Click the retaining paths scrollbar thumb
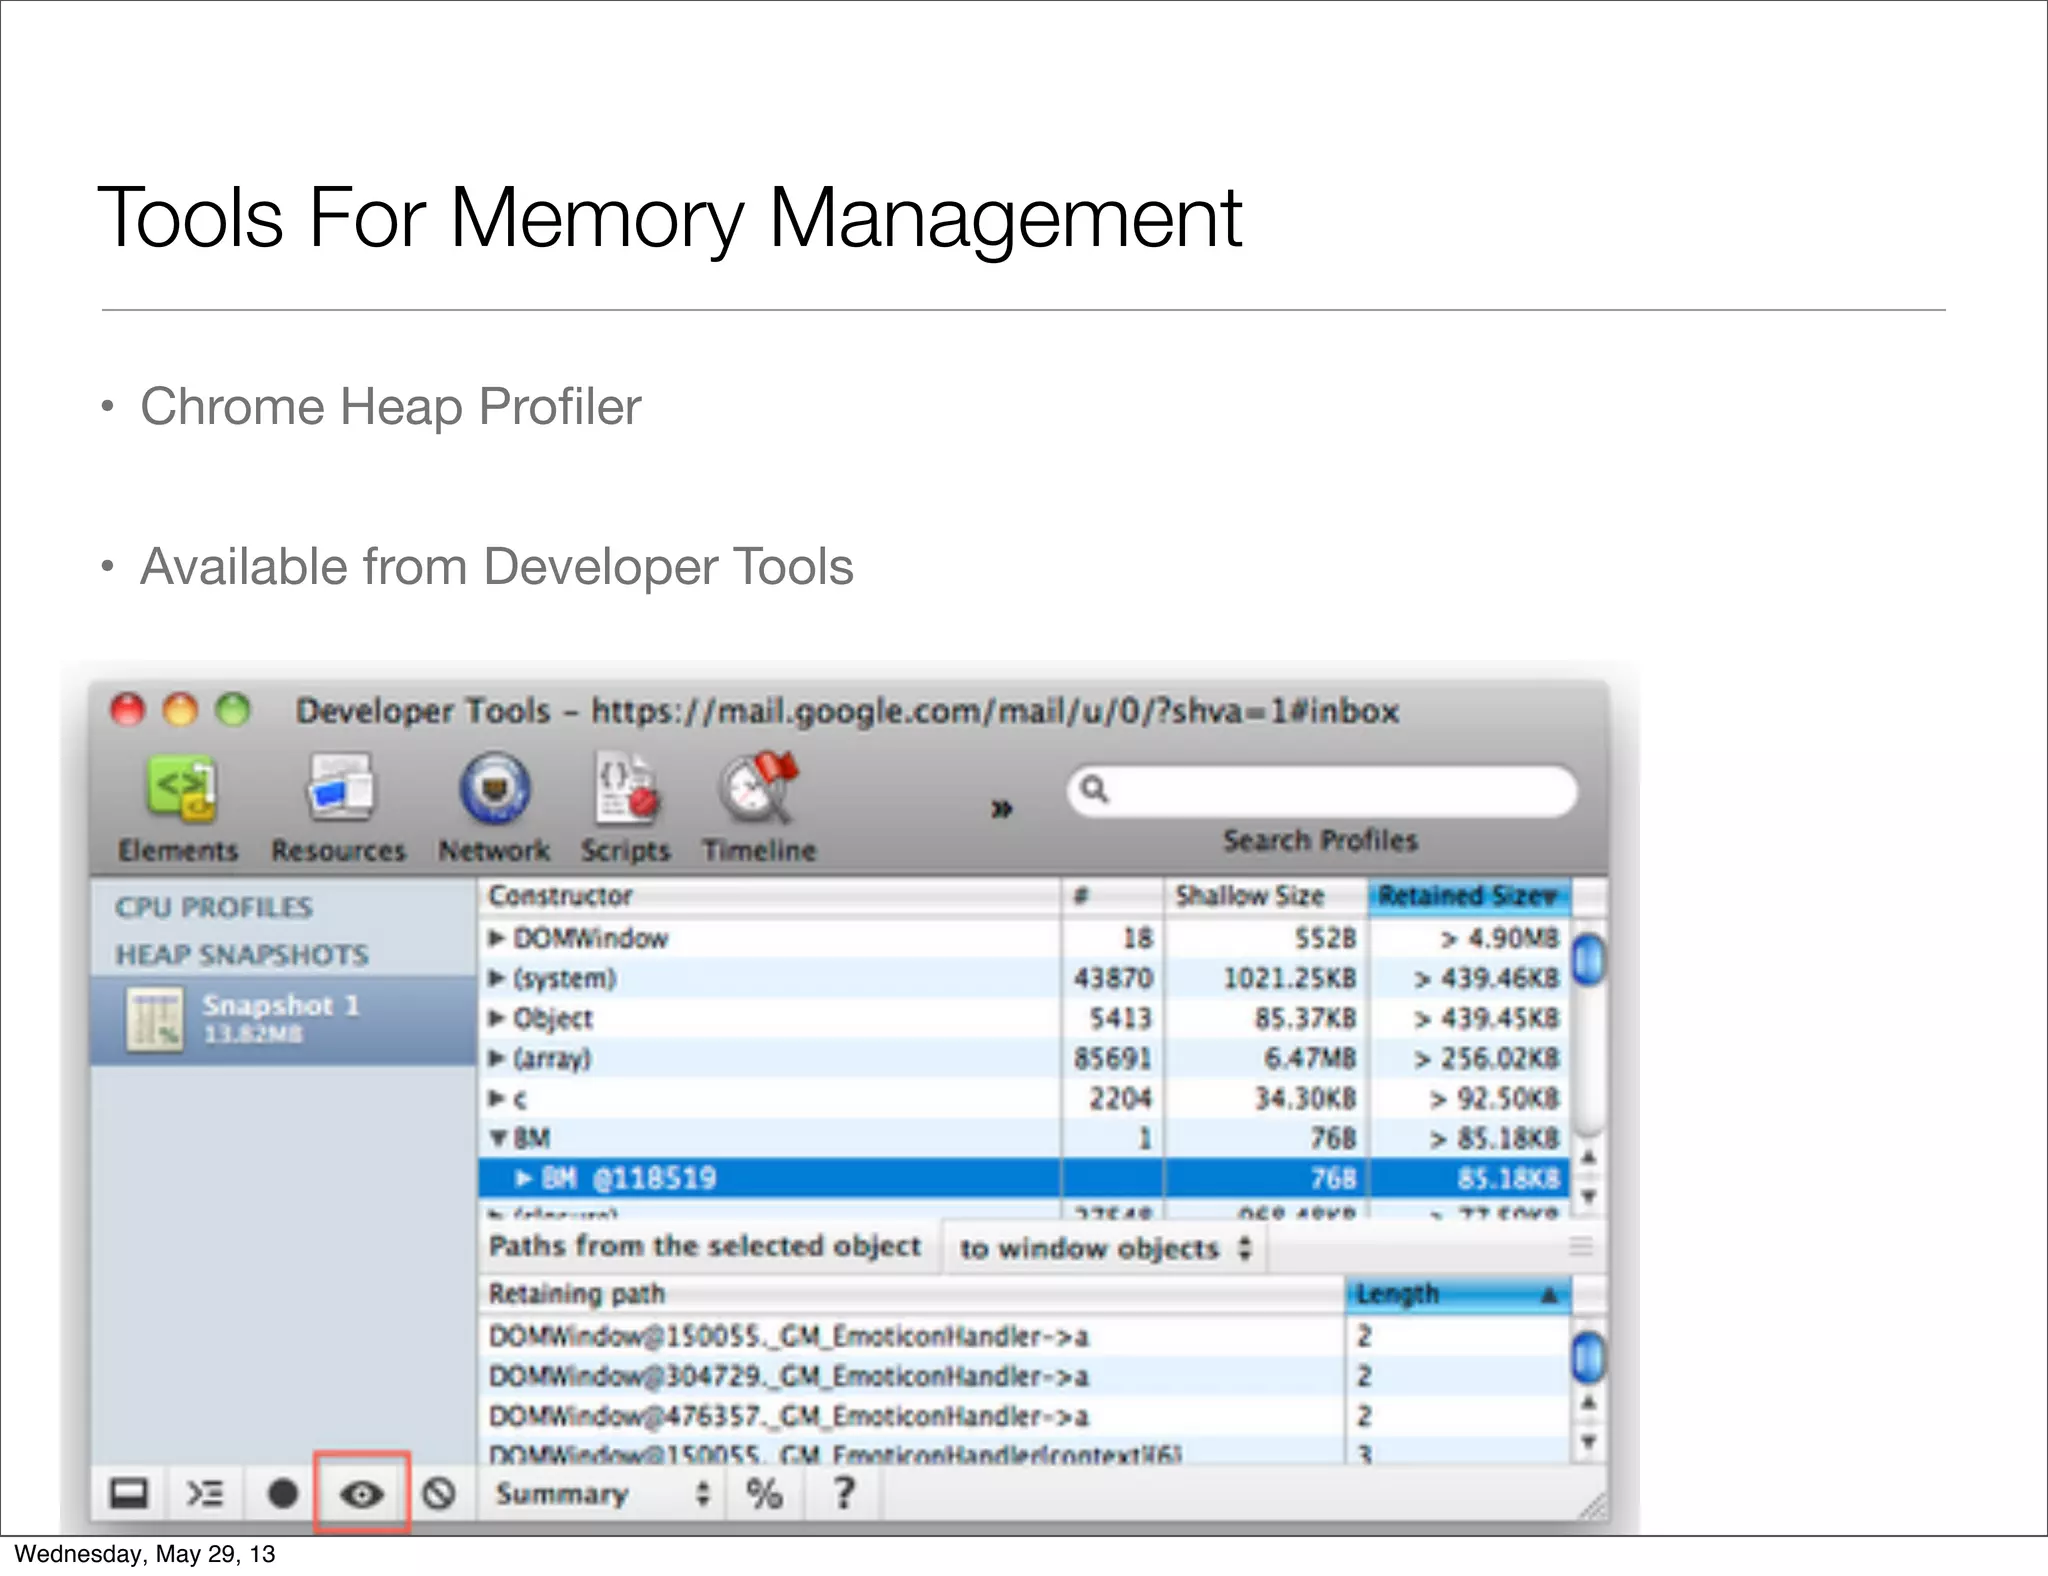This screenshot has width=2048, height=1576. (1588, 1357)
